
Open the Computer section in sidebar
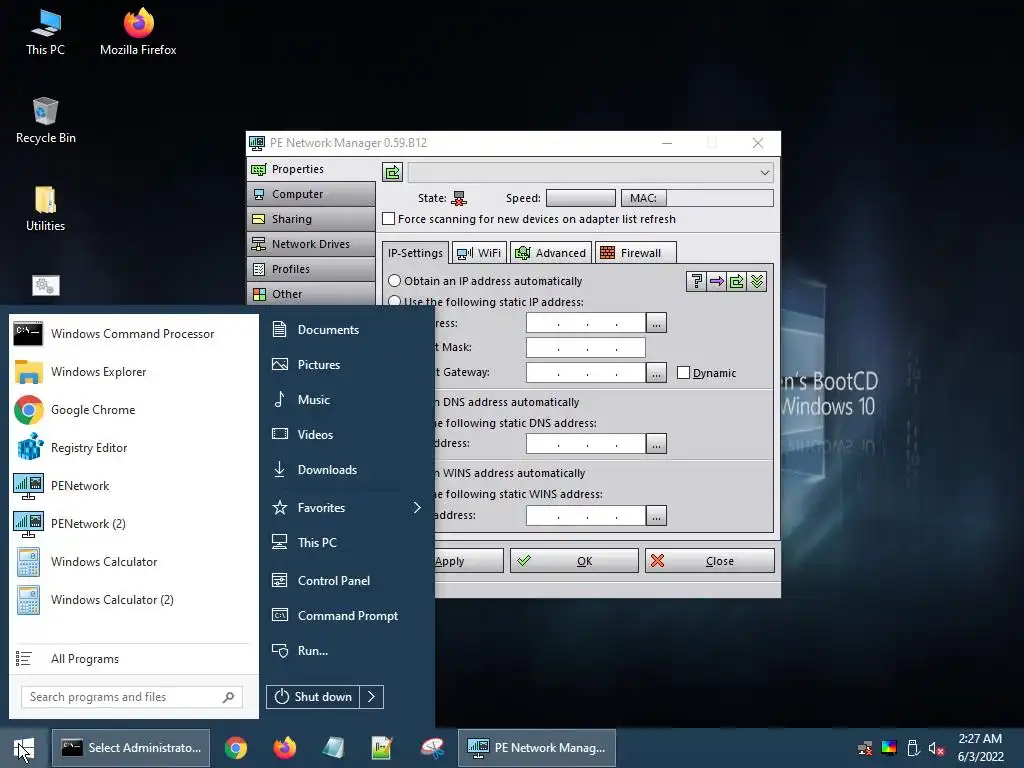pos(312,194)
